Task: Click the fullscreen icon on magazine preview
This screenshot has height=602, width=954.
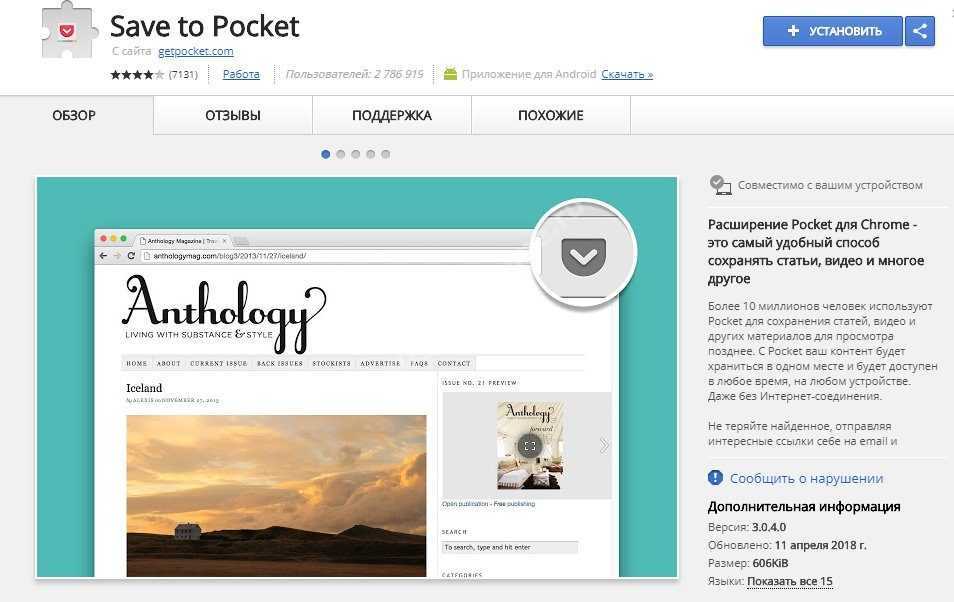Action: coord(530,445)
